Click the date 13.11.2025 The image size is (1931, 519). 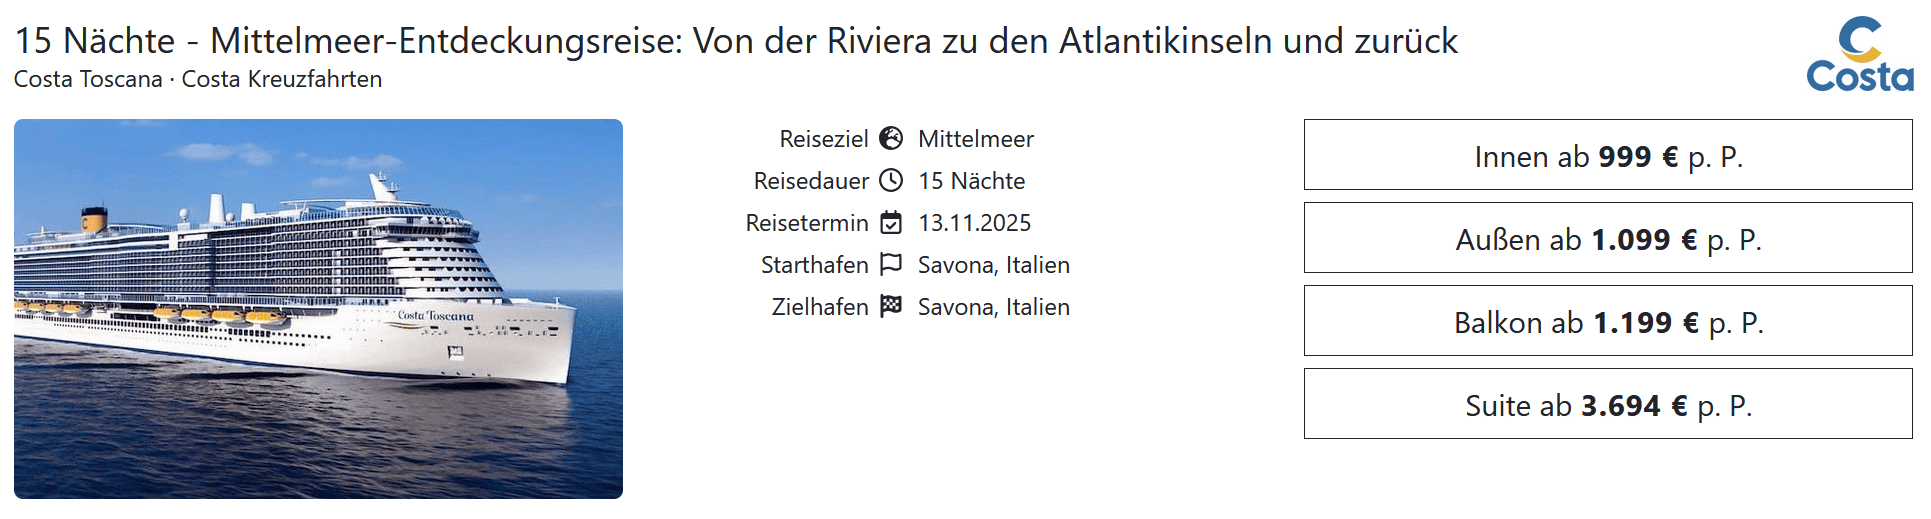(x=974, y=223)
